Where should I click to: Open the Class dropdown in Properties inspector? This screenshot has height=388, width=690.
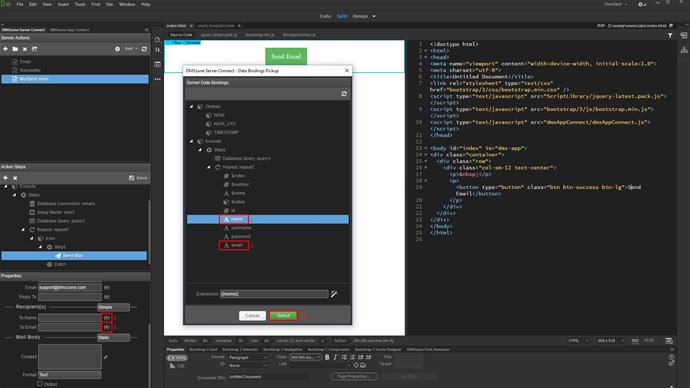tap(305, 357)
